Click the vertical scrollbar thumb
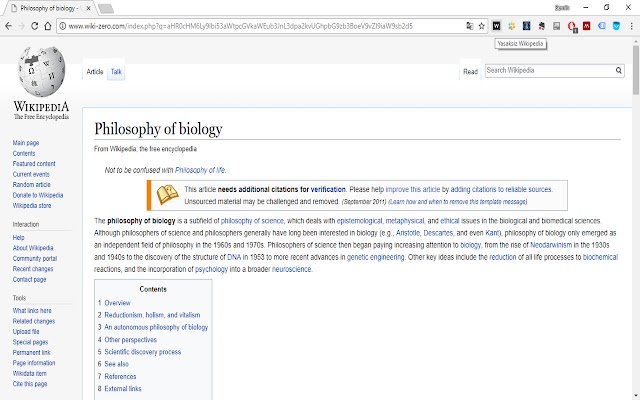Viewport: 640px width, 400px height. tap(636, 70)
